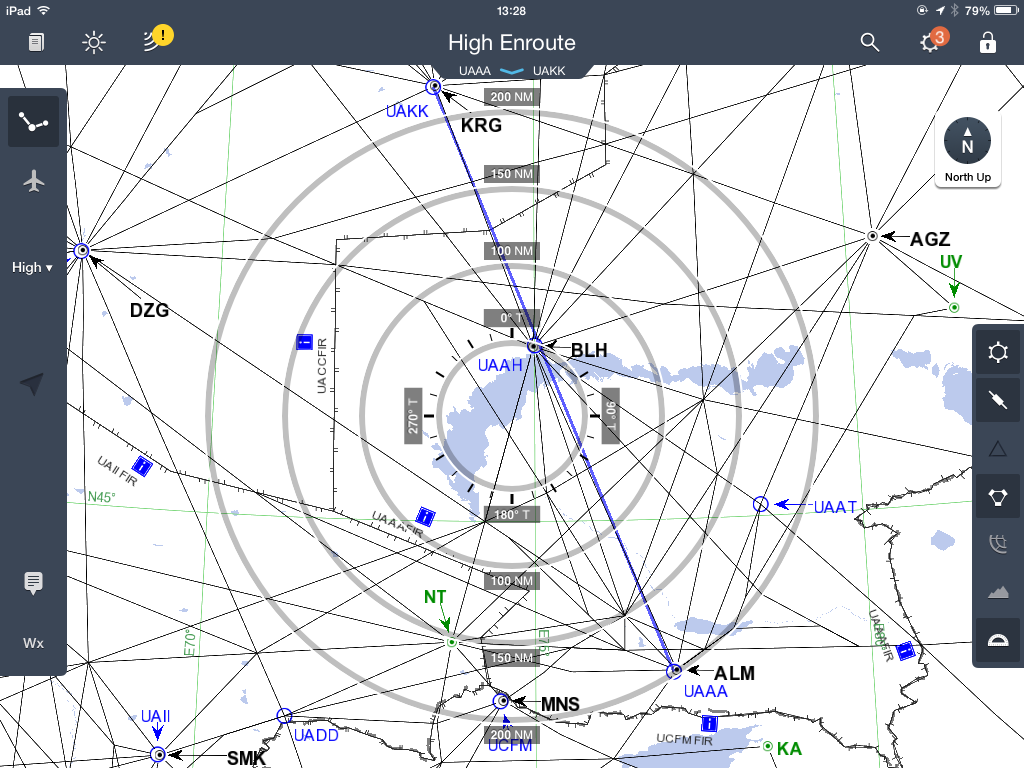Image resolution: width=1024 pixels, height=768 pixels.
Task: Open wind icon with yellow warning badge
Action: pyautogui.click(x=158, y=39)
